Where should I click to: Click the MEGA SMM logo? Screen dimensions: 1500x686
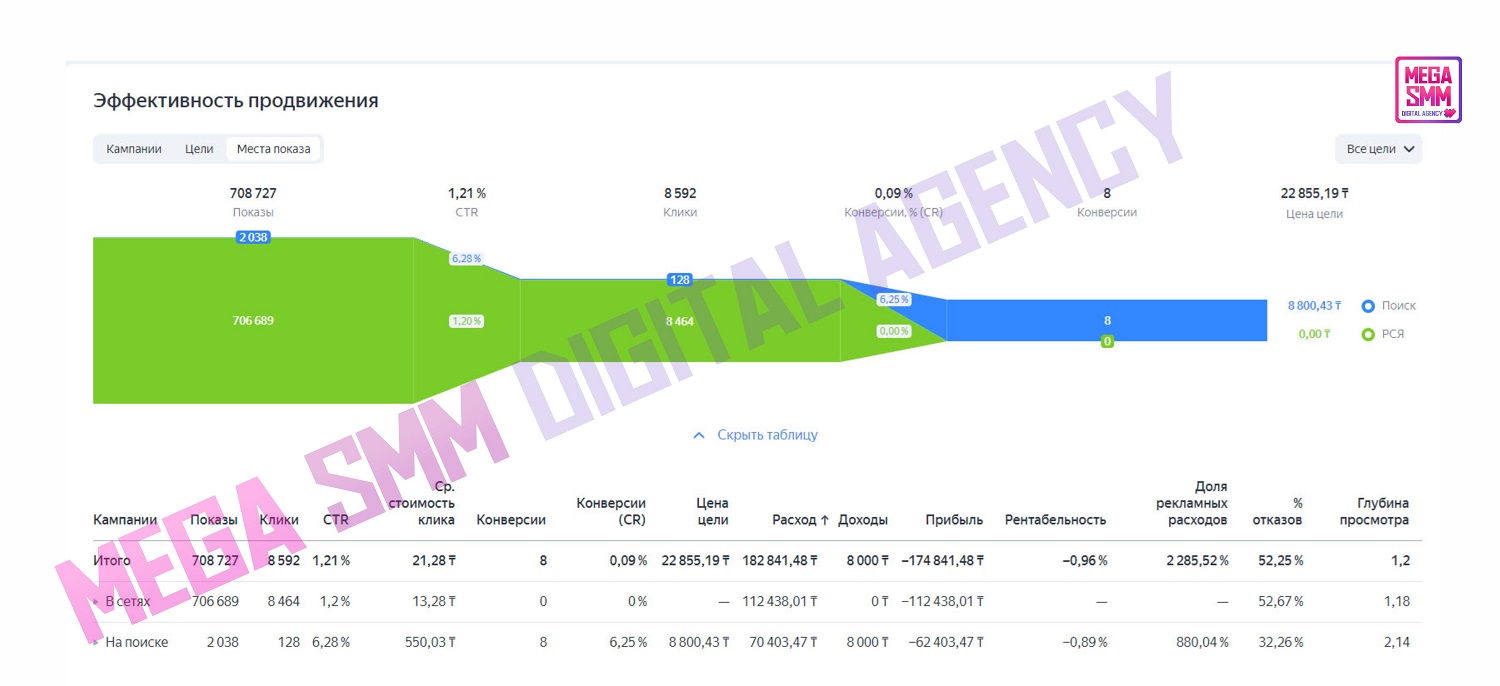pos(1428,90)
